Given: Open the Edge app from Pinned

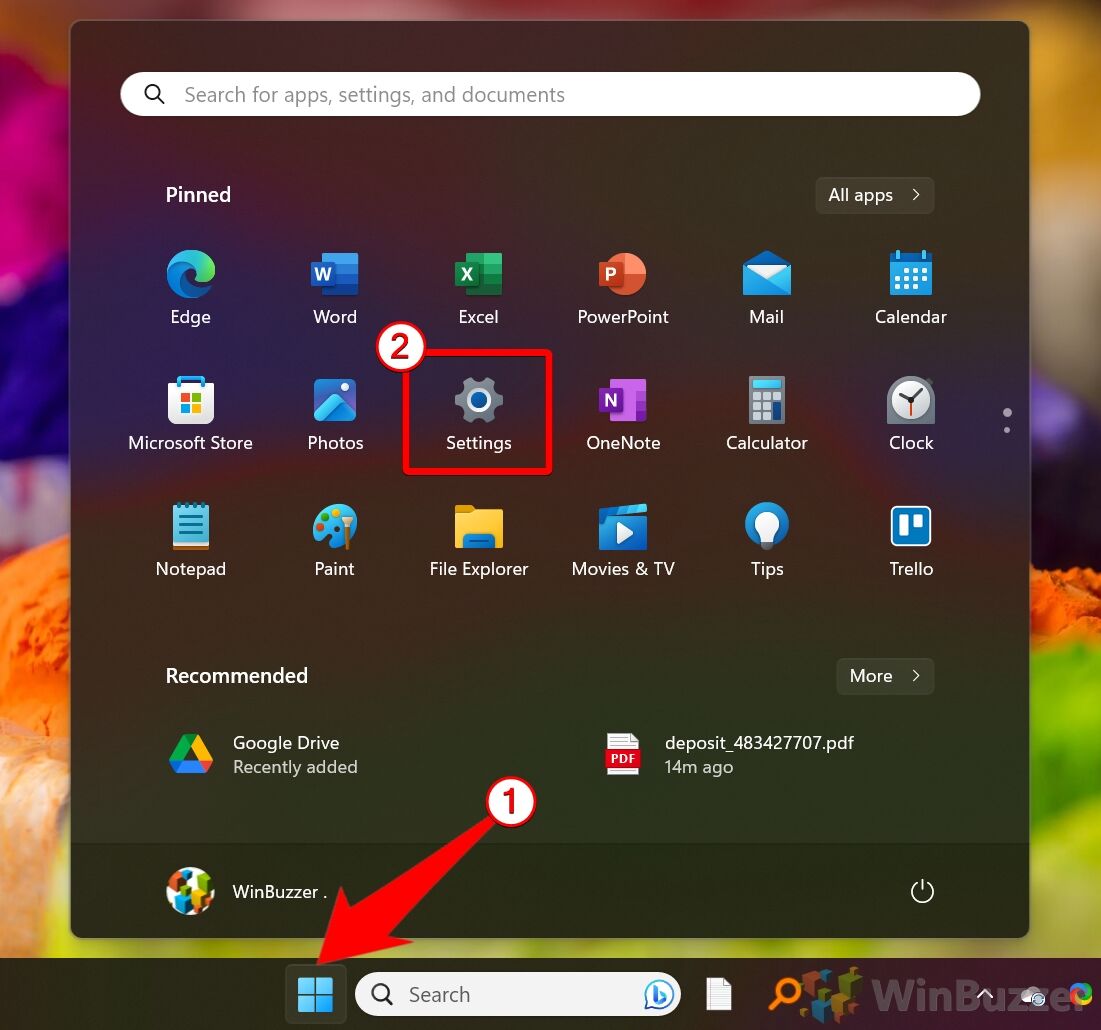Looking at the screenshot, I should point(190,286).
